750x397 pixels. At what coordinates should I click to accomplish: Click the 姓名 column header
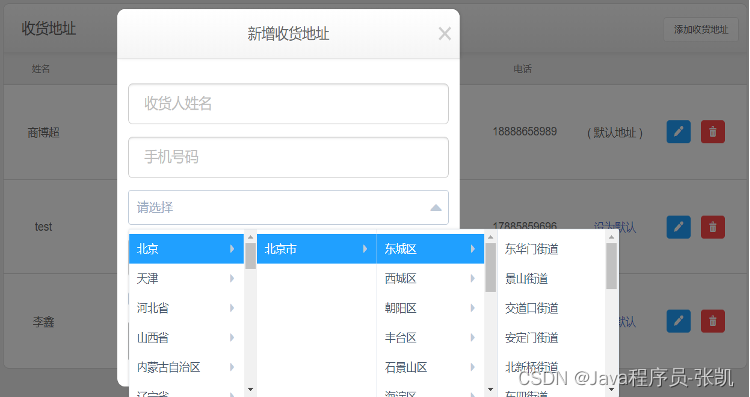pyautogui.click(x=41, y=69)
